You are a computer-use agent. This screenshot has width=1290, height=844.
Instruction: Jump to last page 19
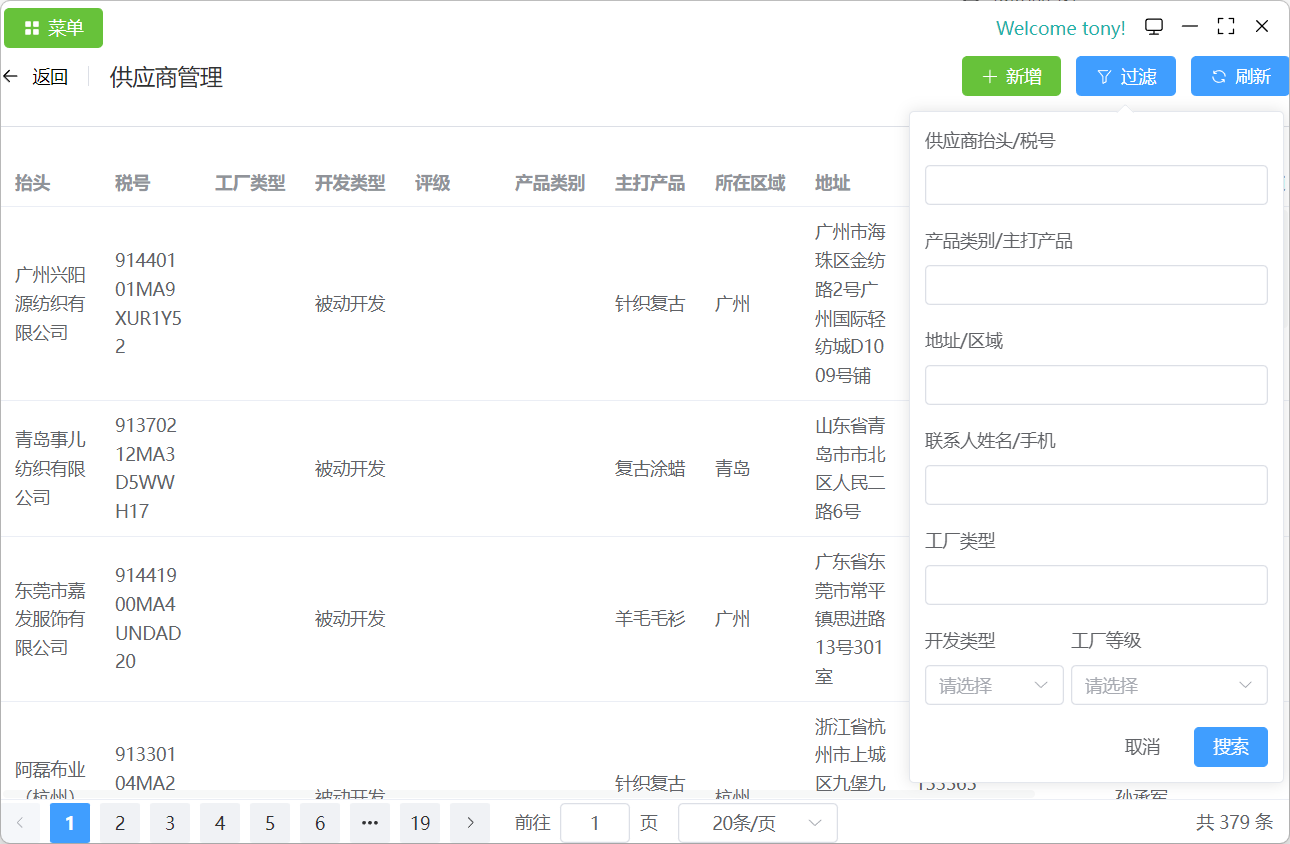point(420,823)
